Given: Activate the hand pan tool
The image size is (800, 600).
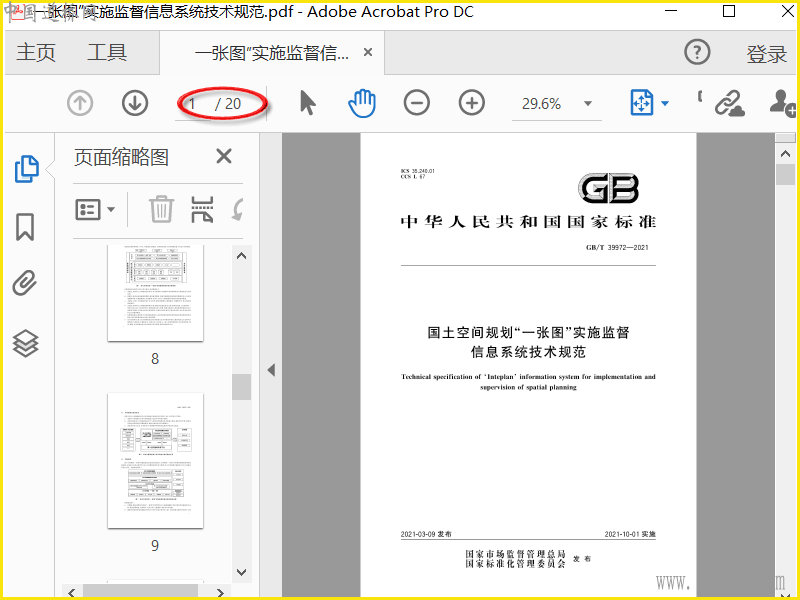Looking at the screenshot, I should pyautogui.click(x=362, y=103).
